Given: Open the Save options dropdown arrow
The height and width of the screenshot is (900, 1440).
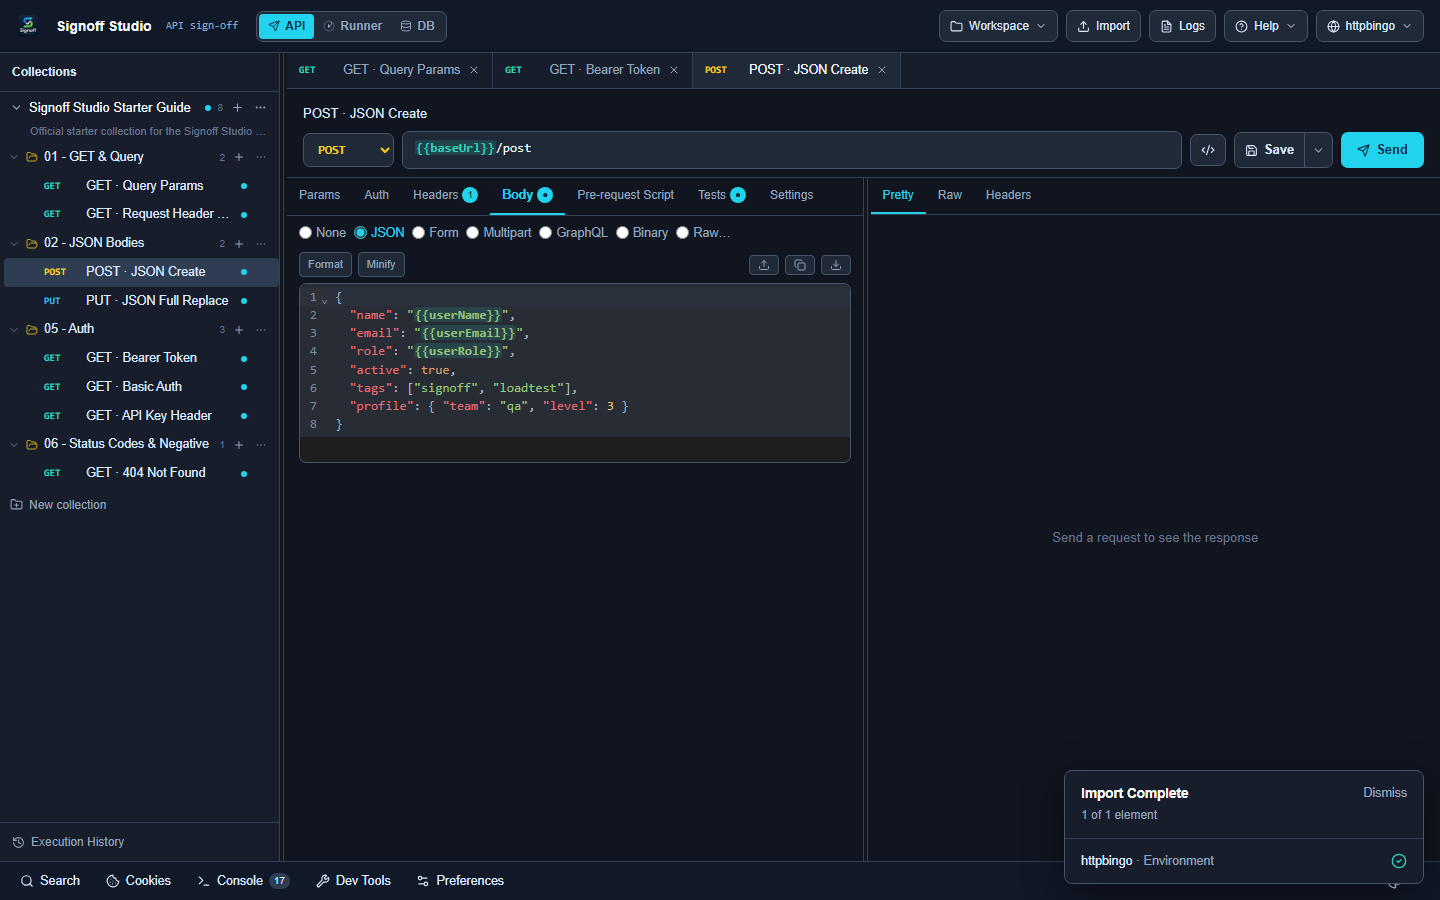Looking at the screenshot, I should pos(1319,150).
